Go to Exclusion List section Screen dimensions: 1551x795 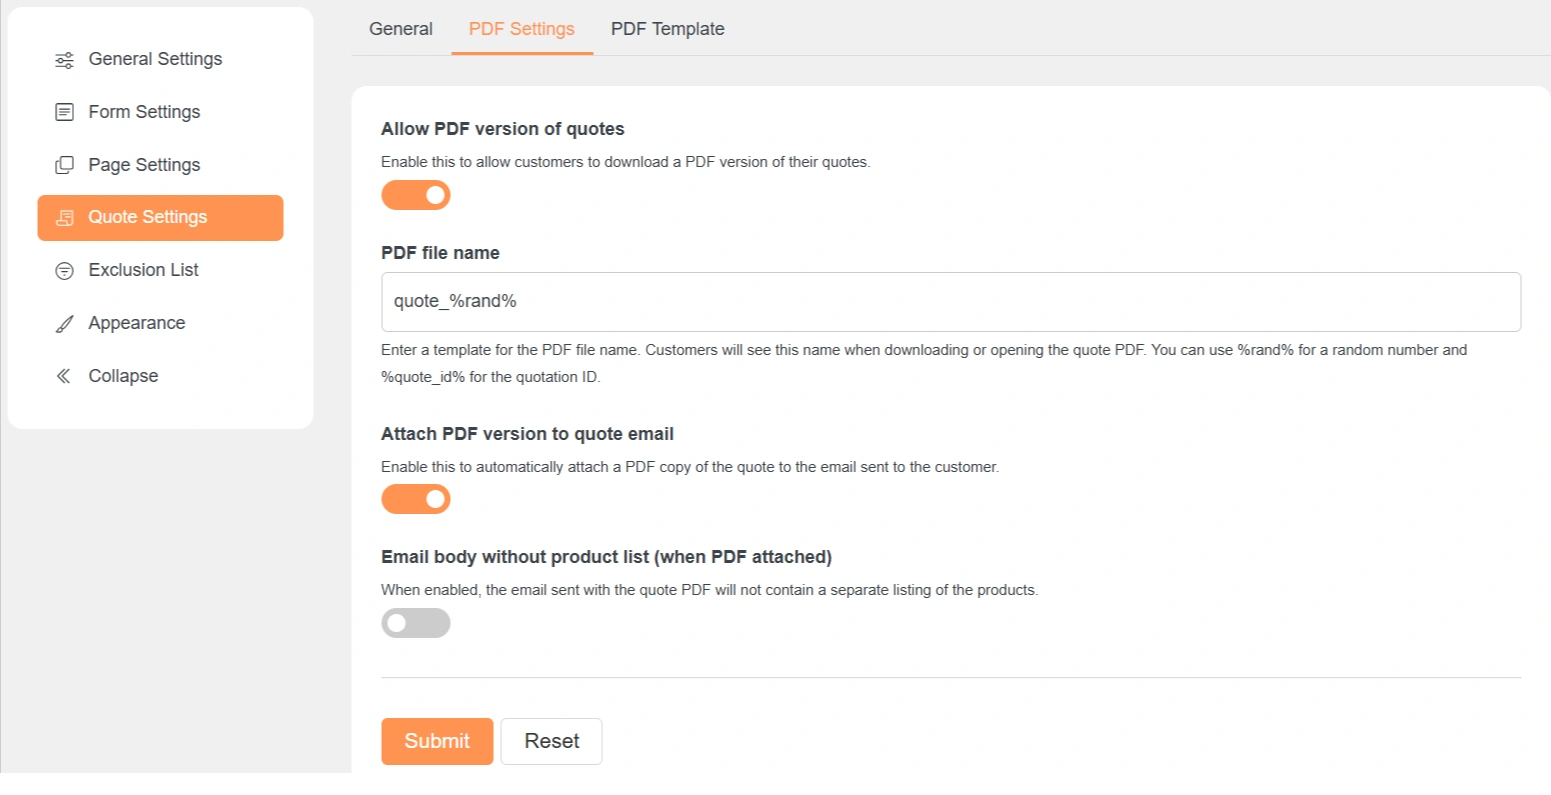143,270
